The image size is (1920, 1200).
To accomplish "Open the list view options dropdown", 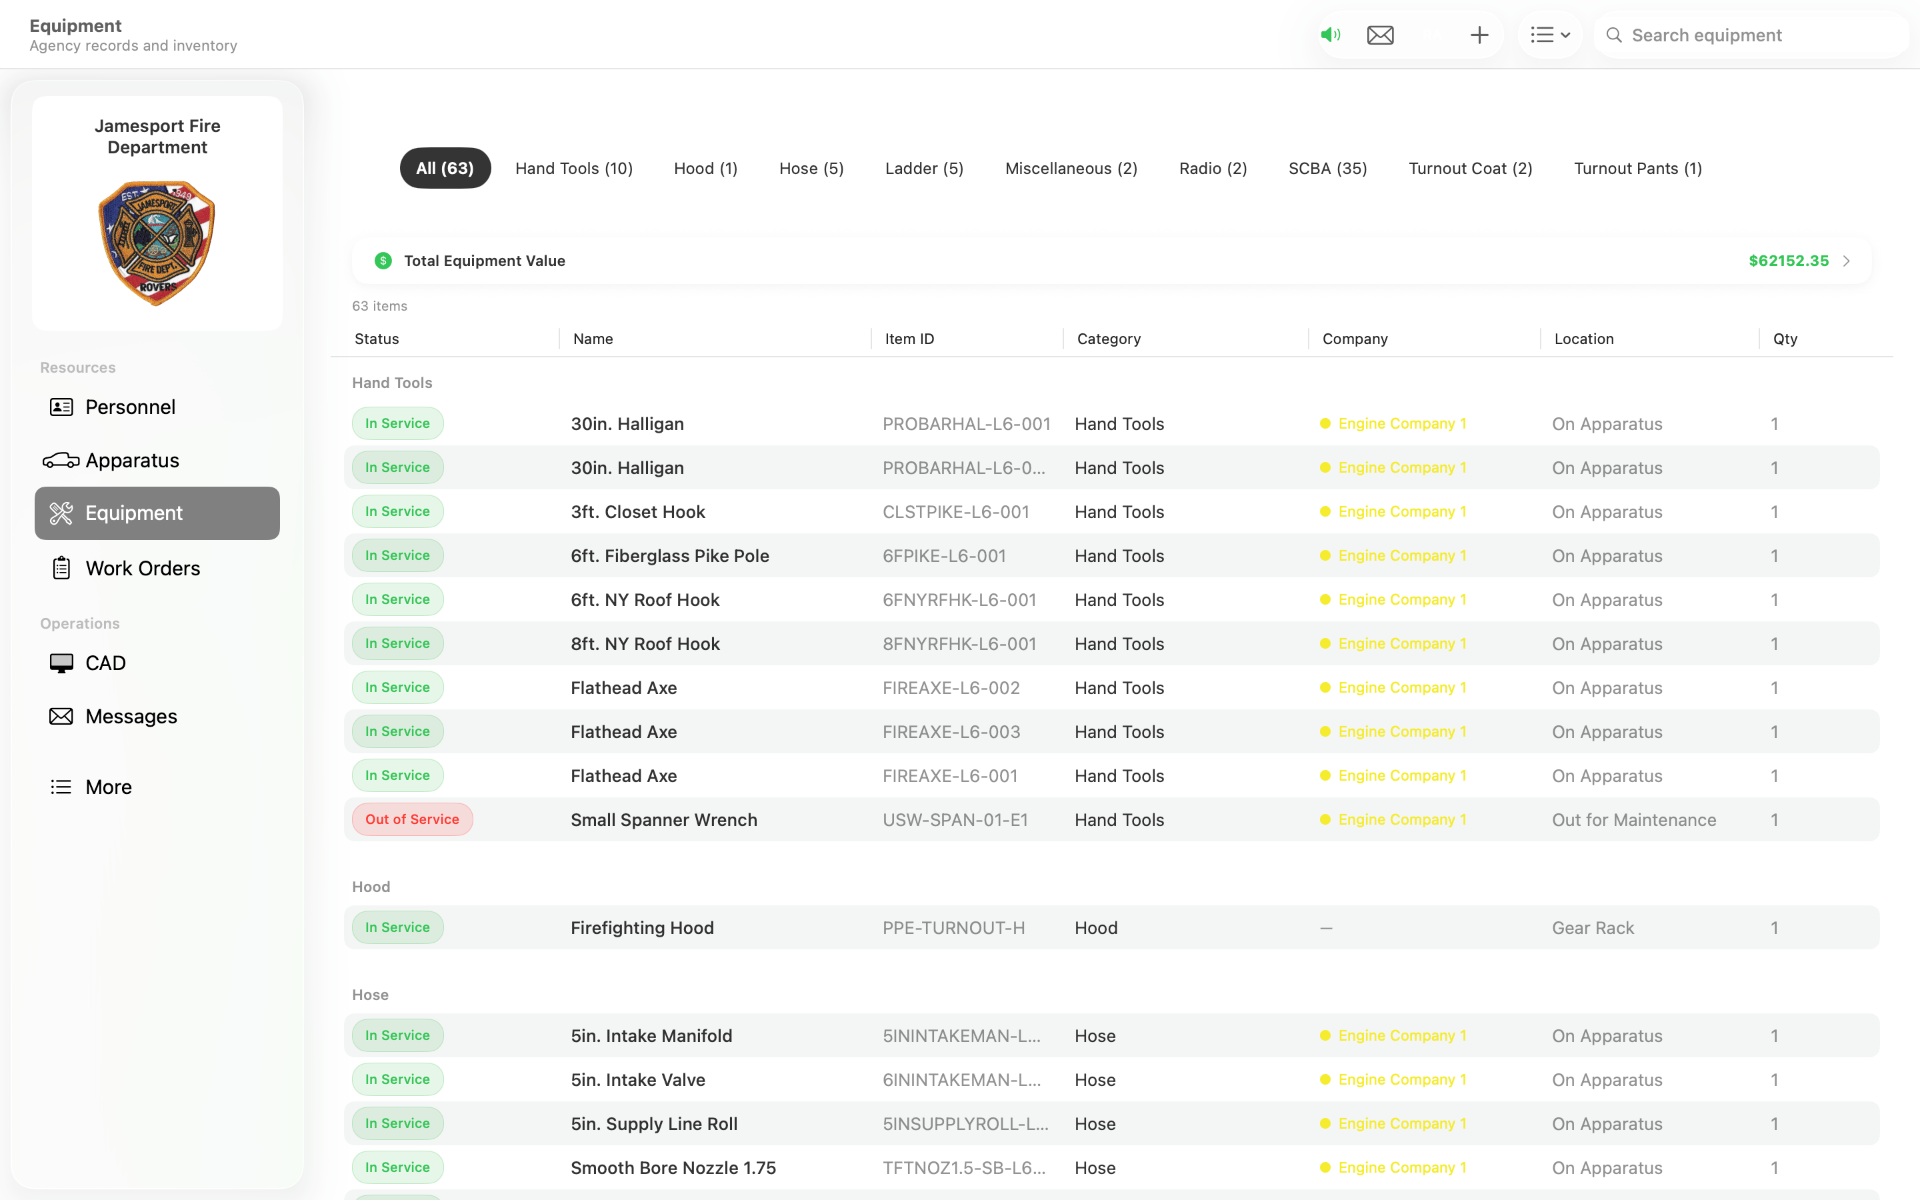I will [1550, 35].
